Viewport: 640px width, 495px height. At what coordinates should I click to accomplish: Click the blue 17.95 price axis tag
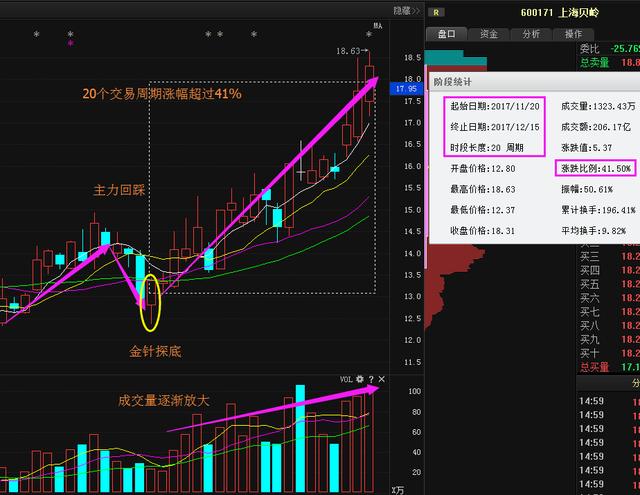click(x=406, y=89)
